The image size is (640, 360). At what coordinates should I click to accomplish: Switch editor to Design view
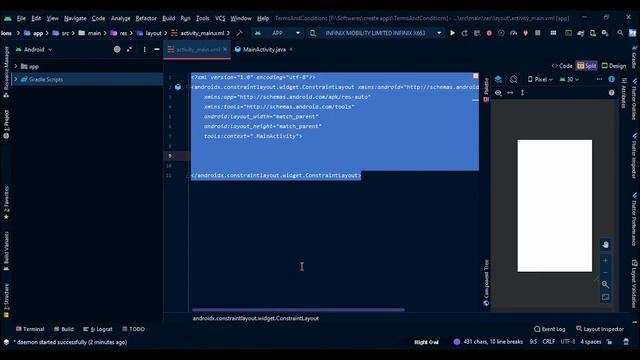(614, 66)
